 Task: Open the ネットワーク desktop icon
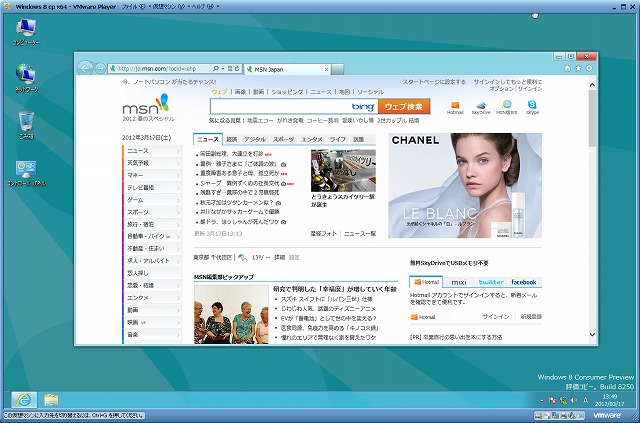tap(26, 78)
